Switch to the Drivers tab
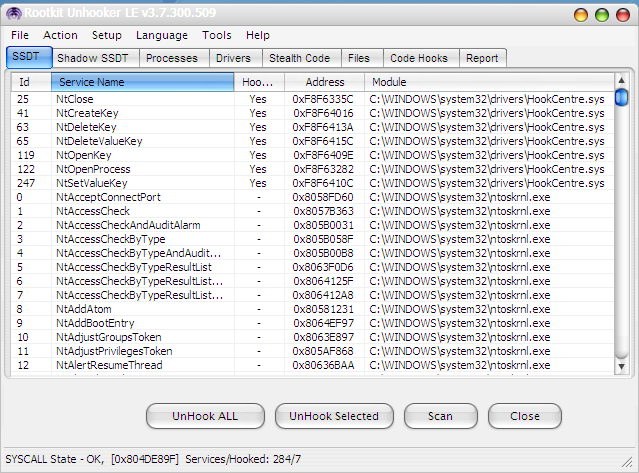Image resolution: width=639 pixels, height=473 pixels. point(234,58)
